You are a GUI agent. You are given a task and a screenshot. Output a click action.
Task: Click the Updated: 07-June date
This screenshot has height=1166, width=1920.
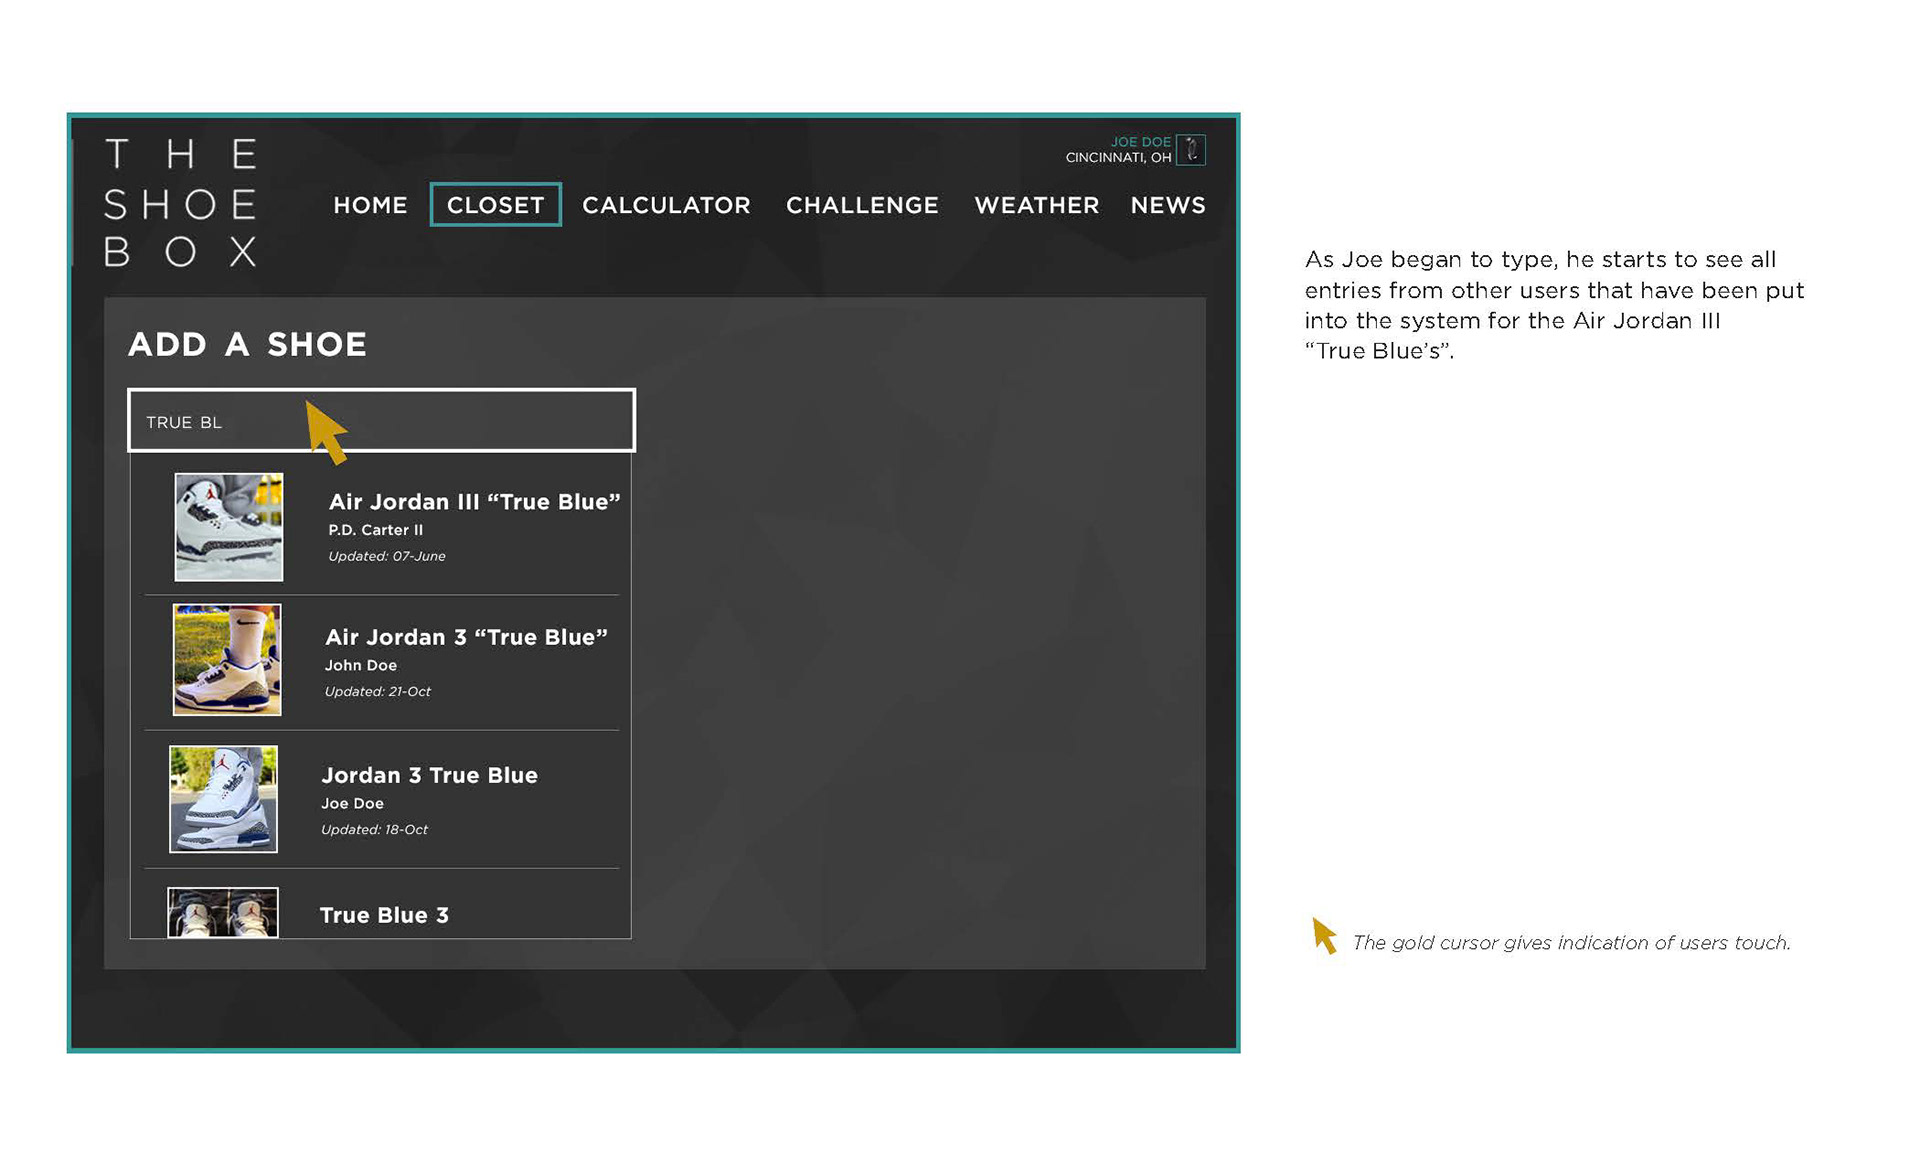[387, 556]
